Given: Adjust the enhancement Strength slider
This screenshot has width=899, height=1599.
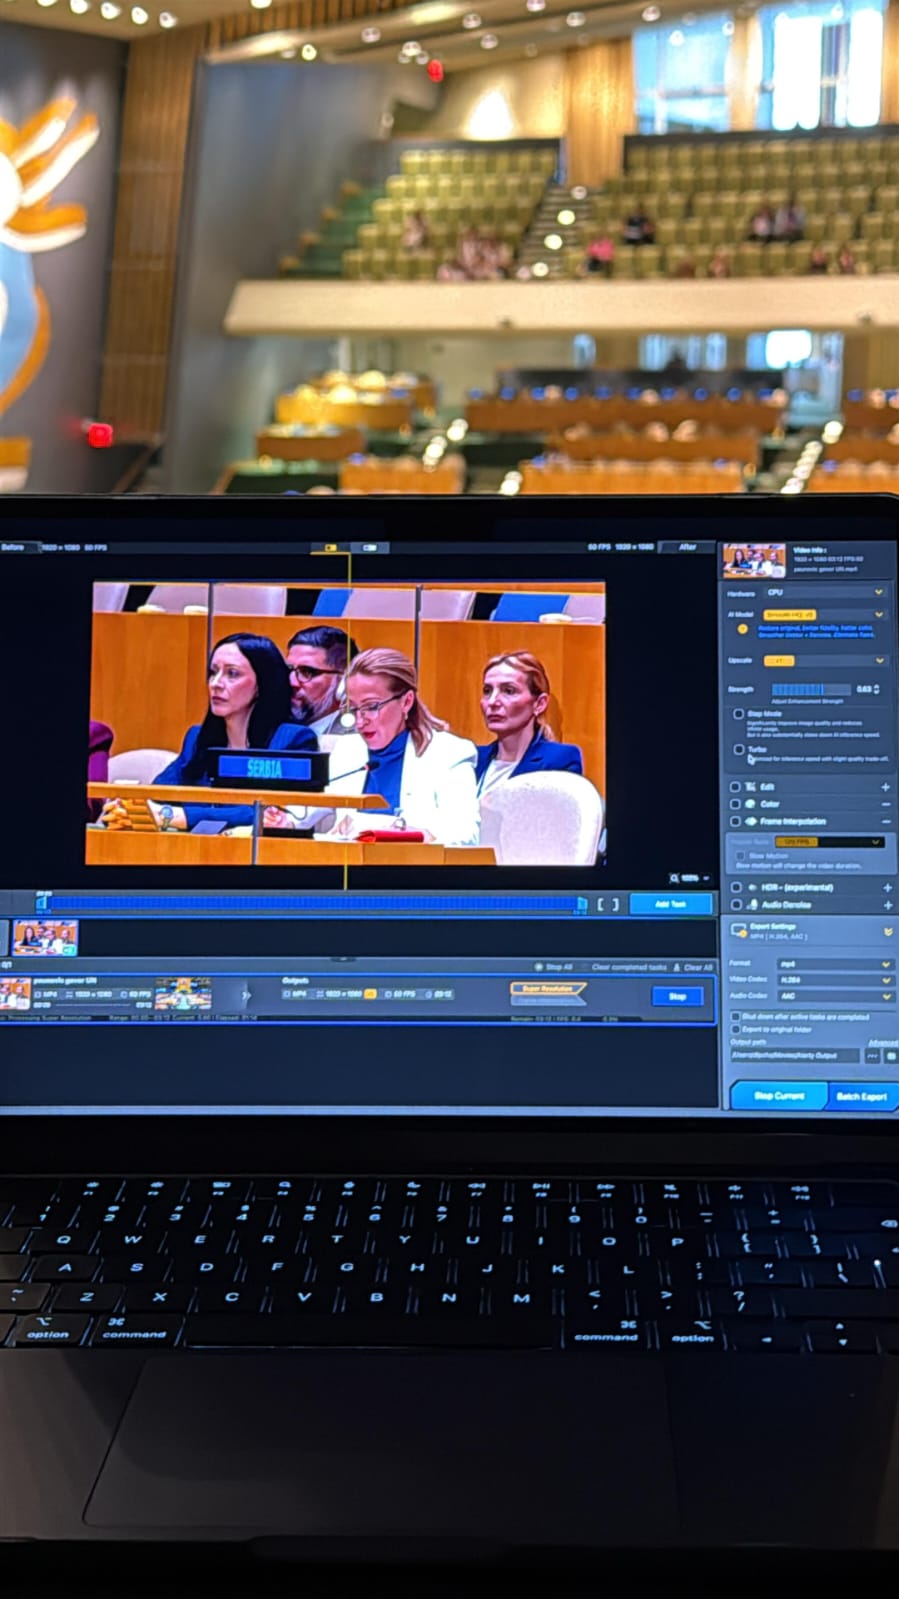Looking at the screenshot, I should coord(810,689).
